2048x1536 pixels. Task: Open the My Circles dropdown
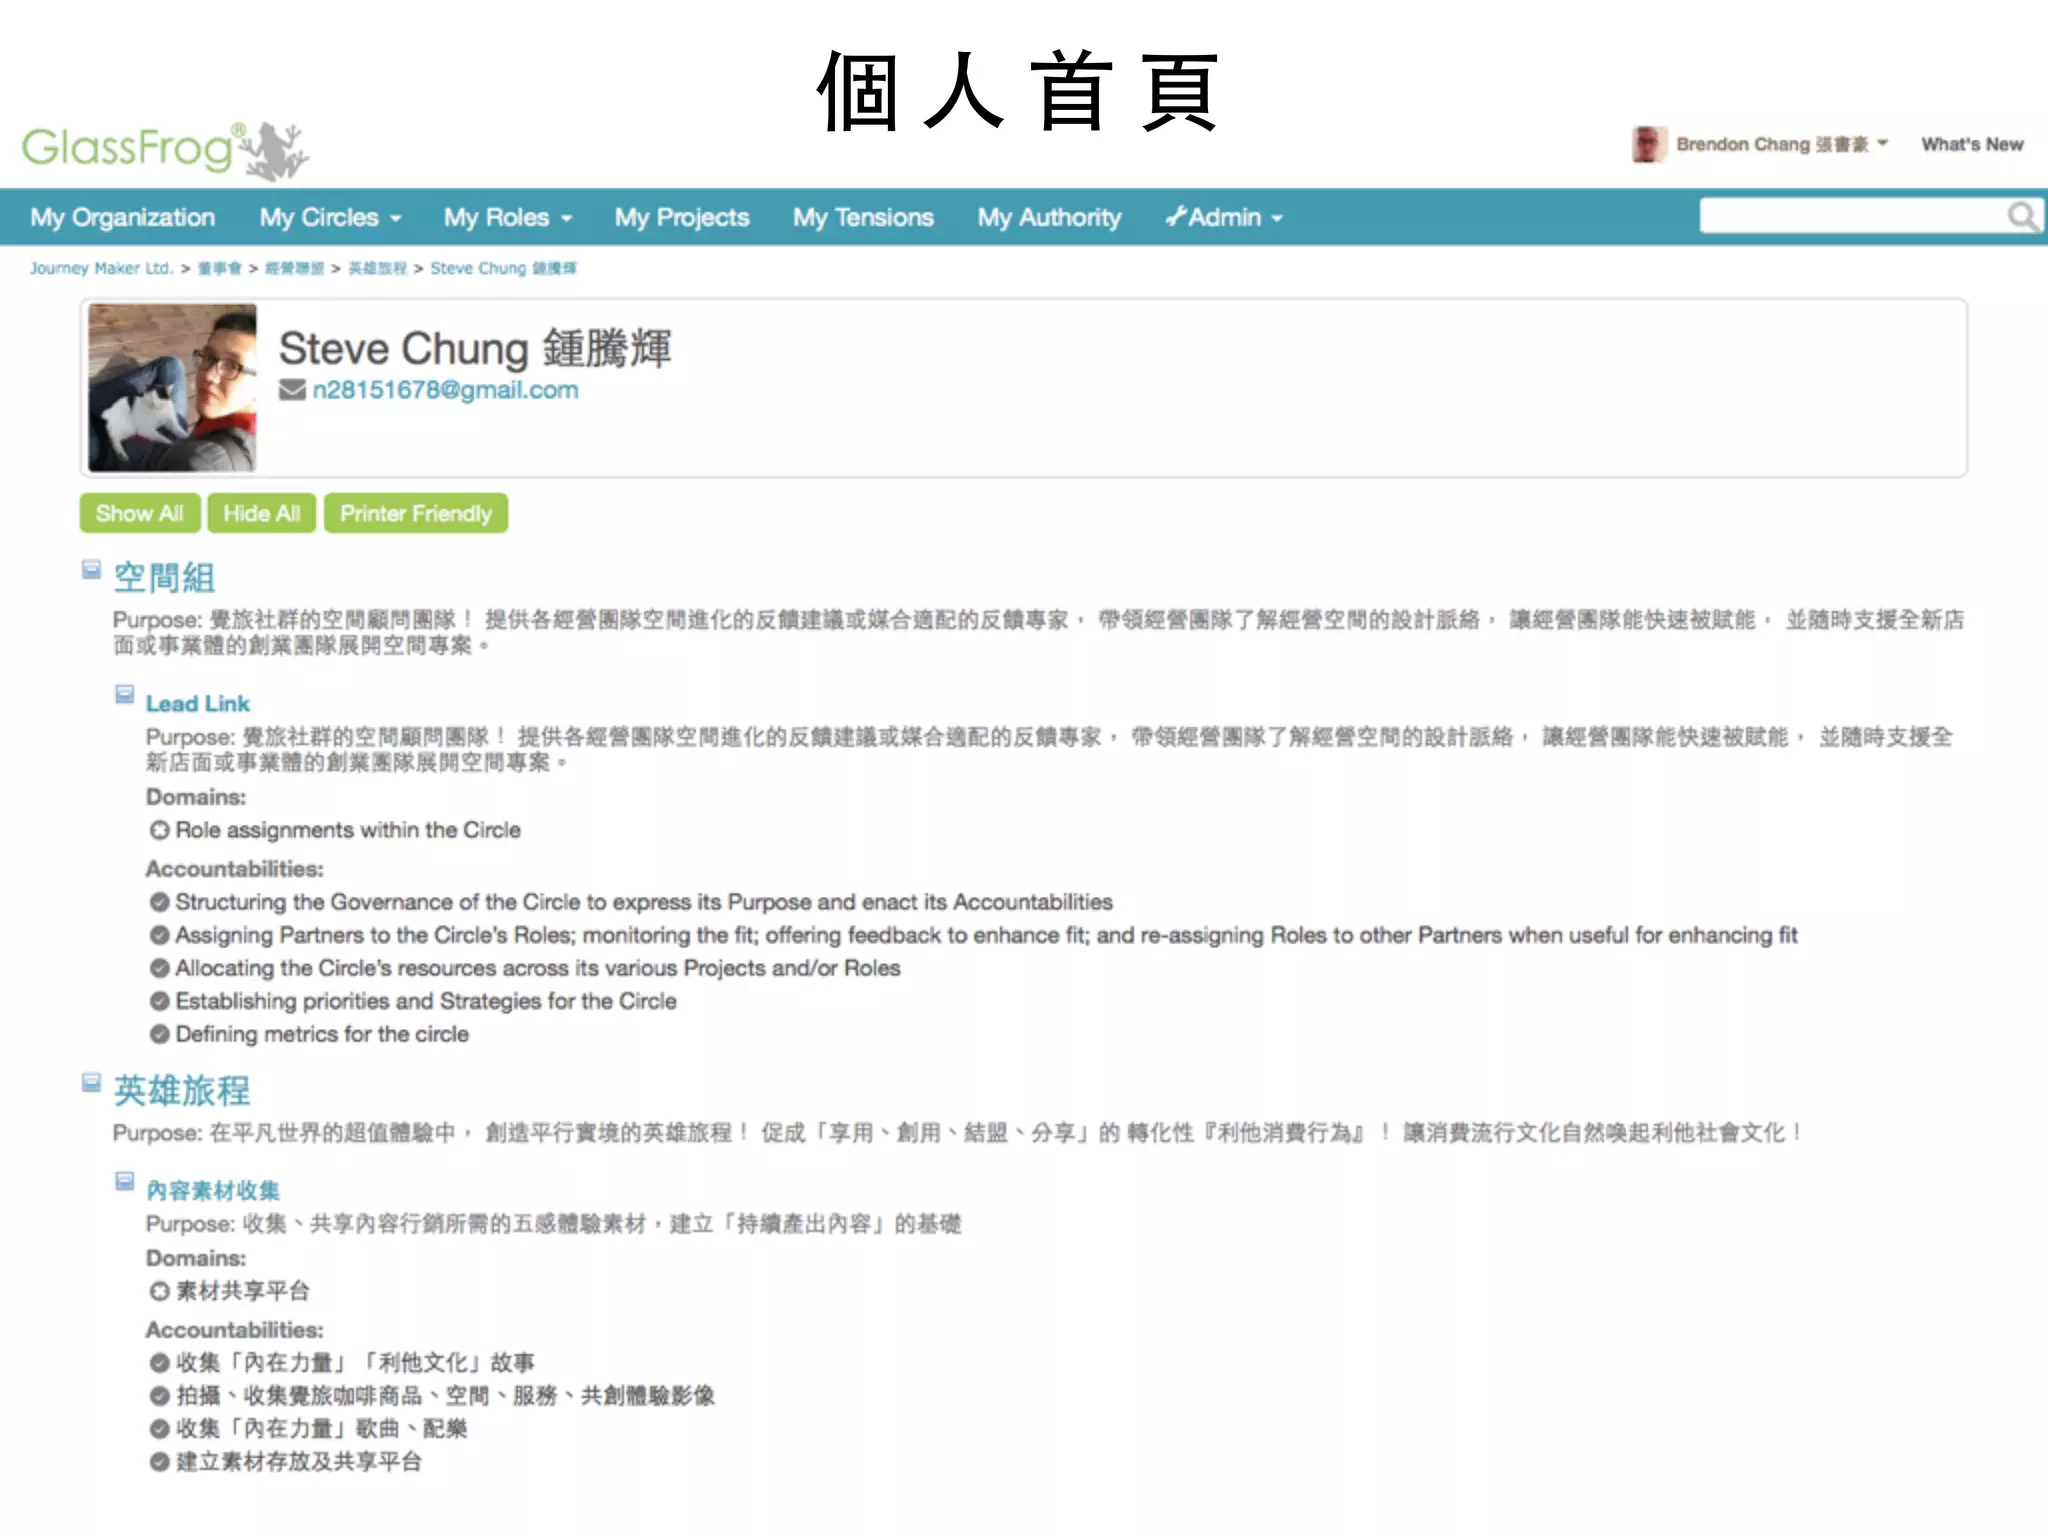(330, 218)
